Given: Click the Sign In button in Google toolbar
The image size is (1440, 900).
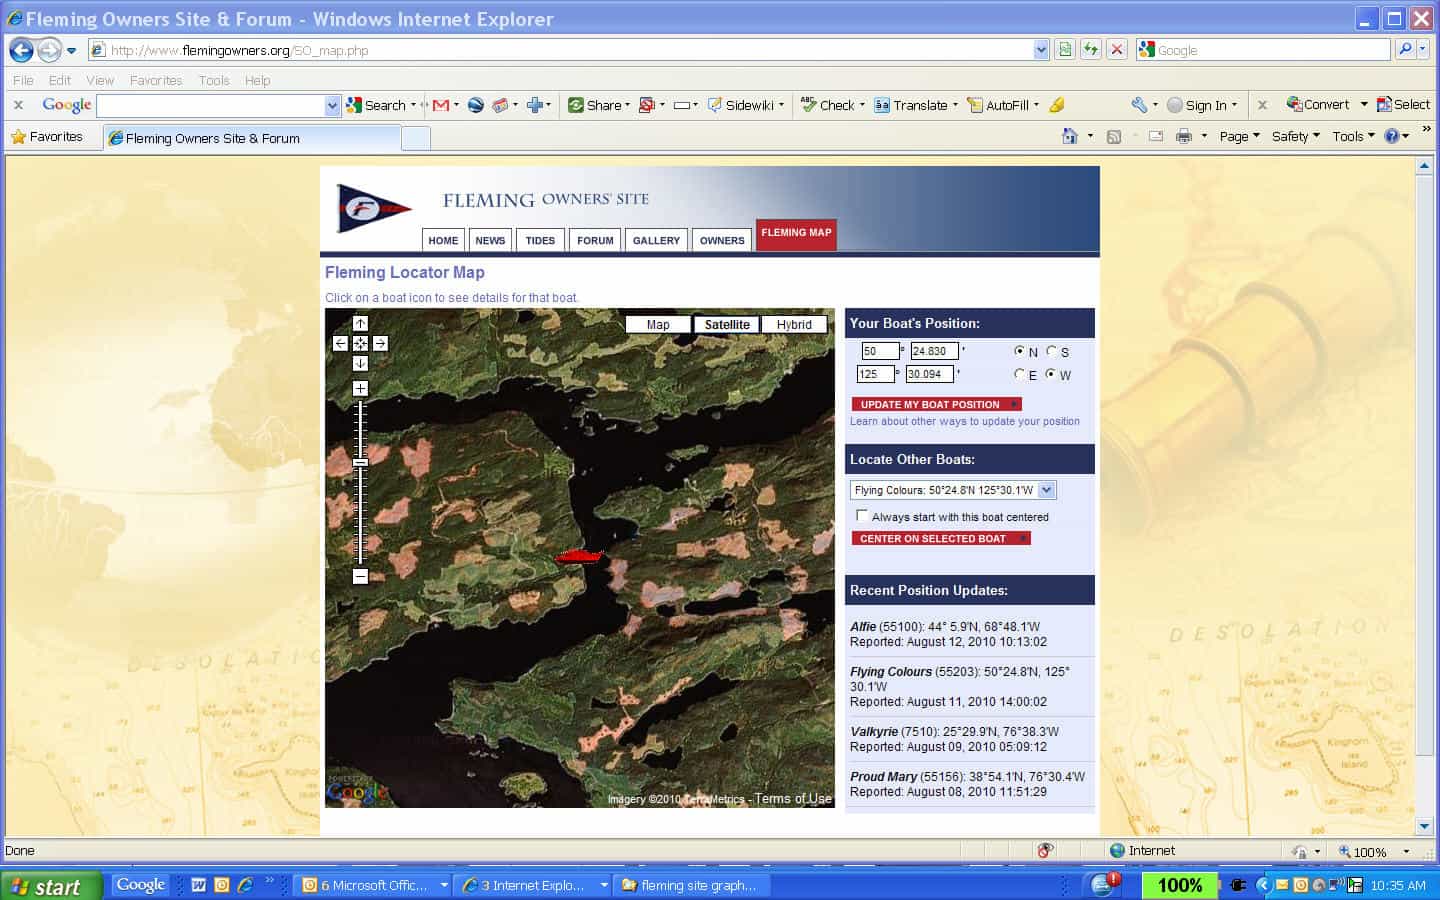Looking at the screenshot, I should coord(1202,105).
